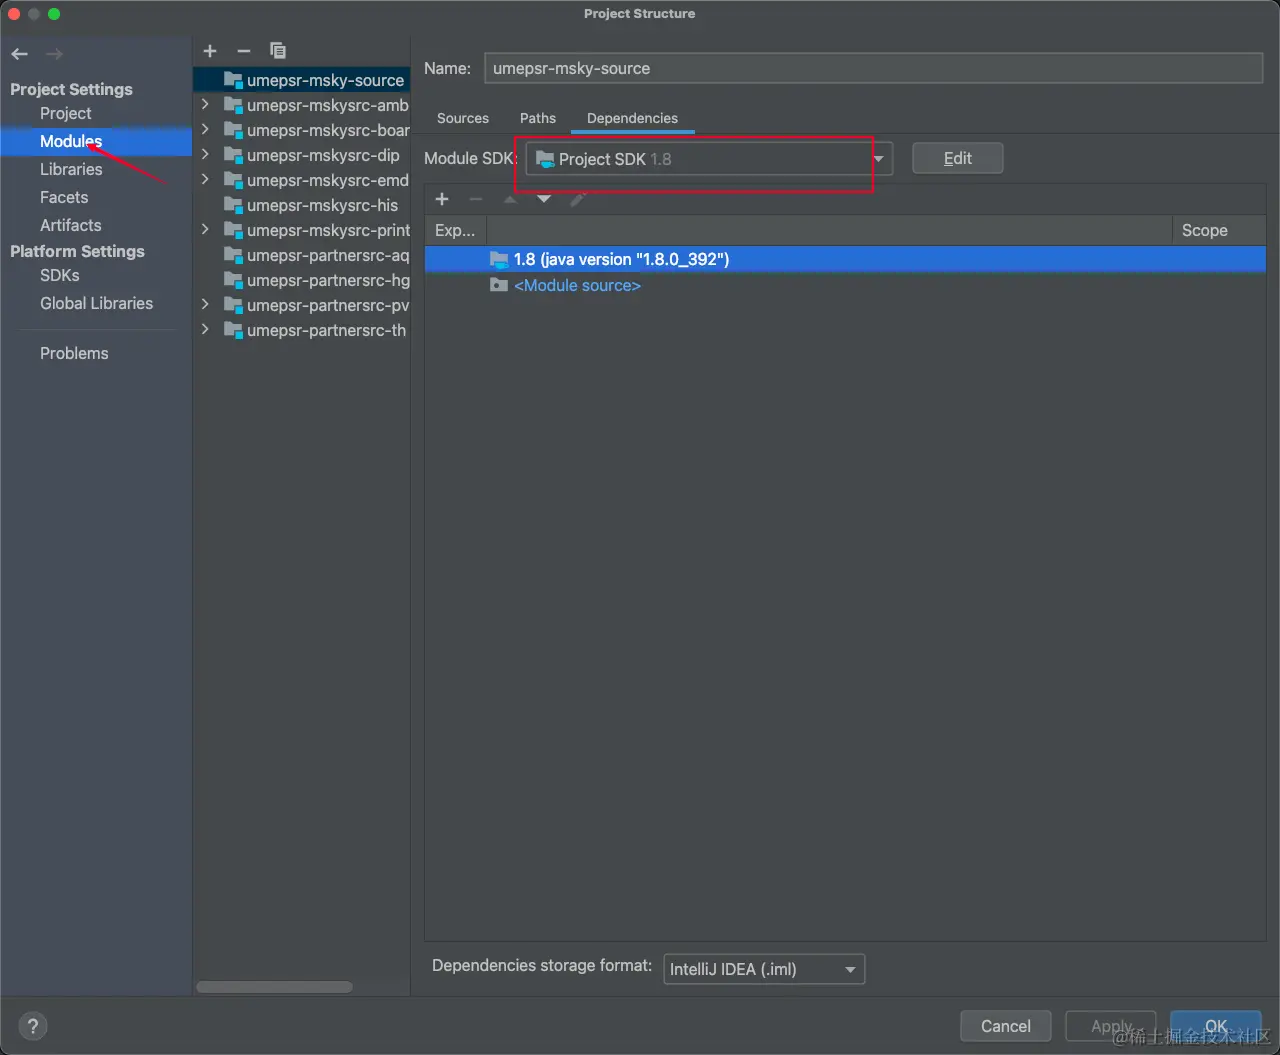Add a new module with plus icon
1280x1055 pixels.
coord(210,51)
